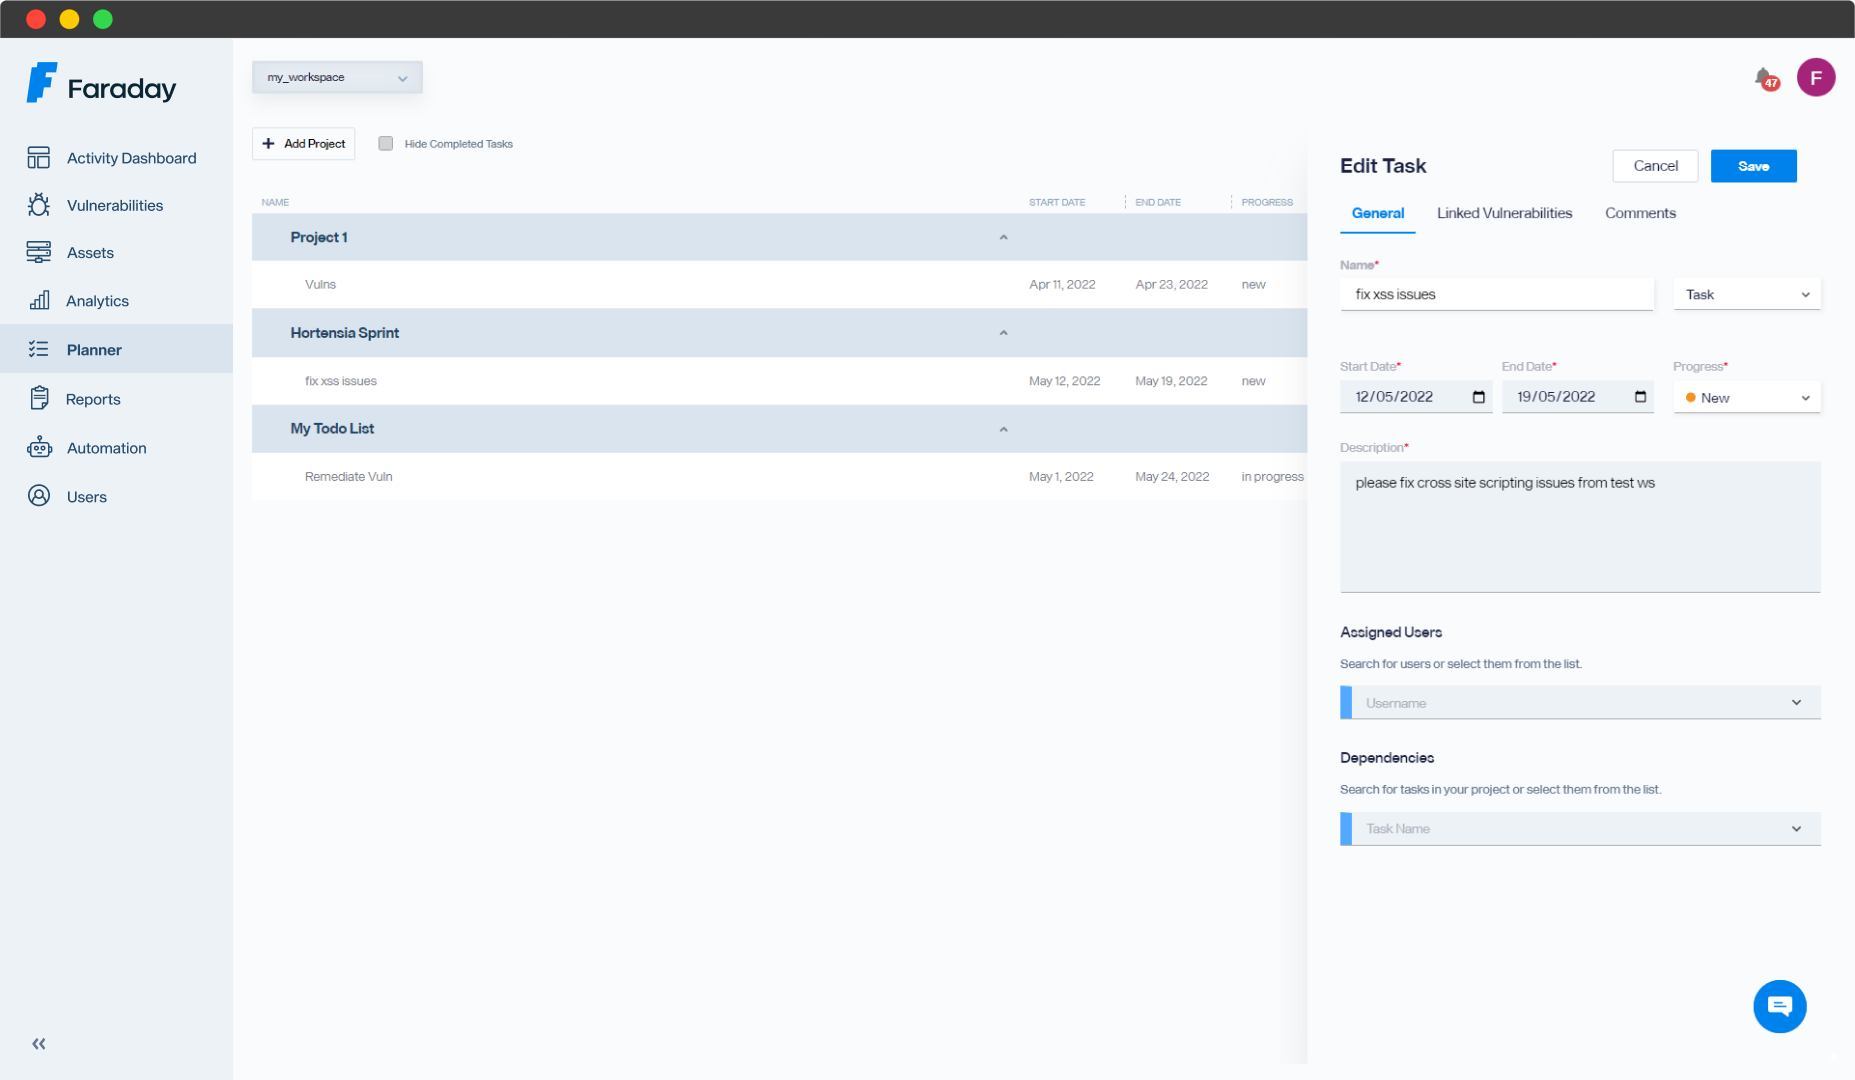Click the Analytics chart icon
The height and width of the screenshot is (1080, 1855).
coord(39,301)
